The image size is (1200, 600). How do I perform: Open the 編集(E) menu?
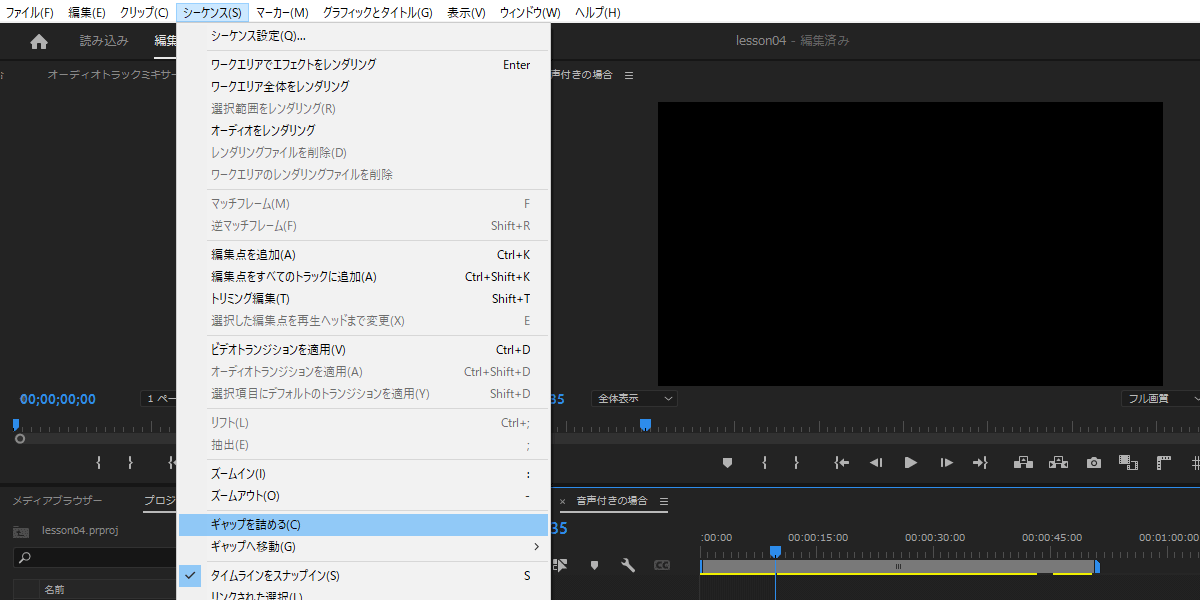(87, 12)
